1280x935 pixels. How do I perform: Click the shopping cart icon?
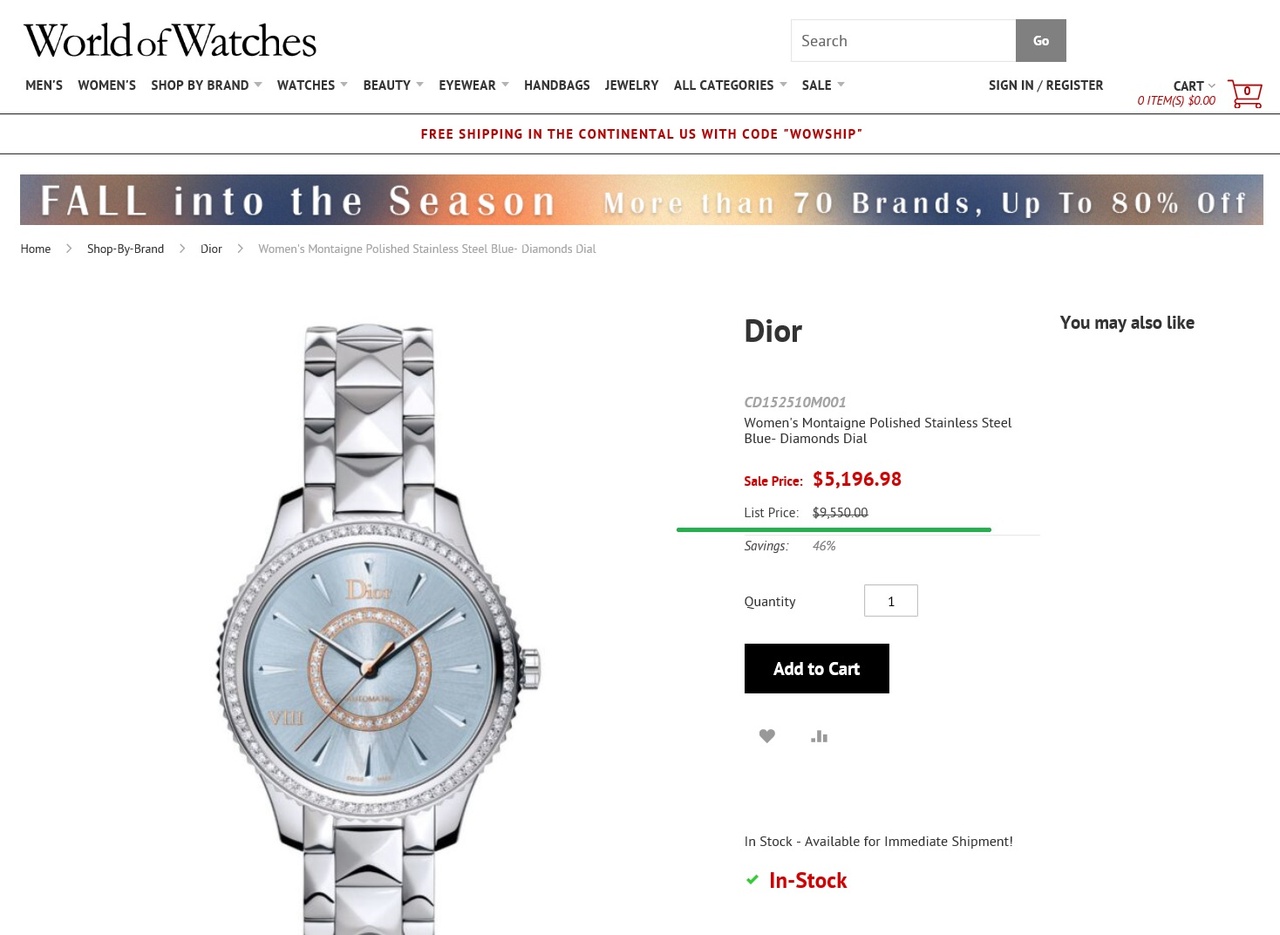point(1245,93)
